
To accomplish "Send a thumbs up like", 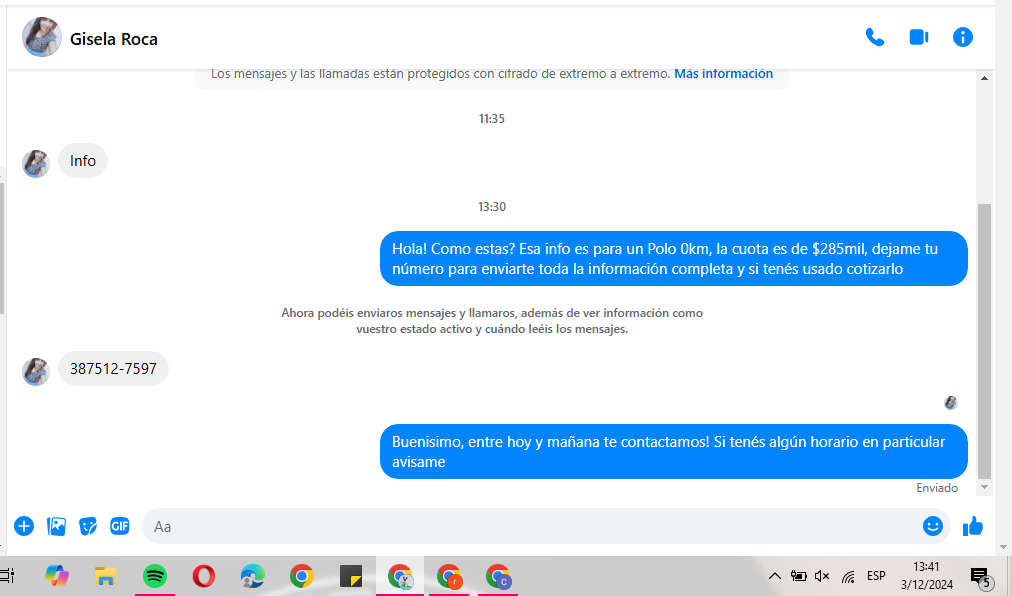I will [x=973, y=526].
